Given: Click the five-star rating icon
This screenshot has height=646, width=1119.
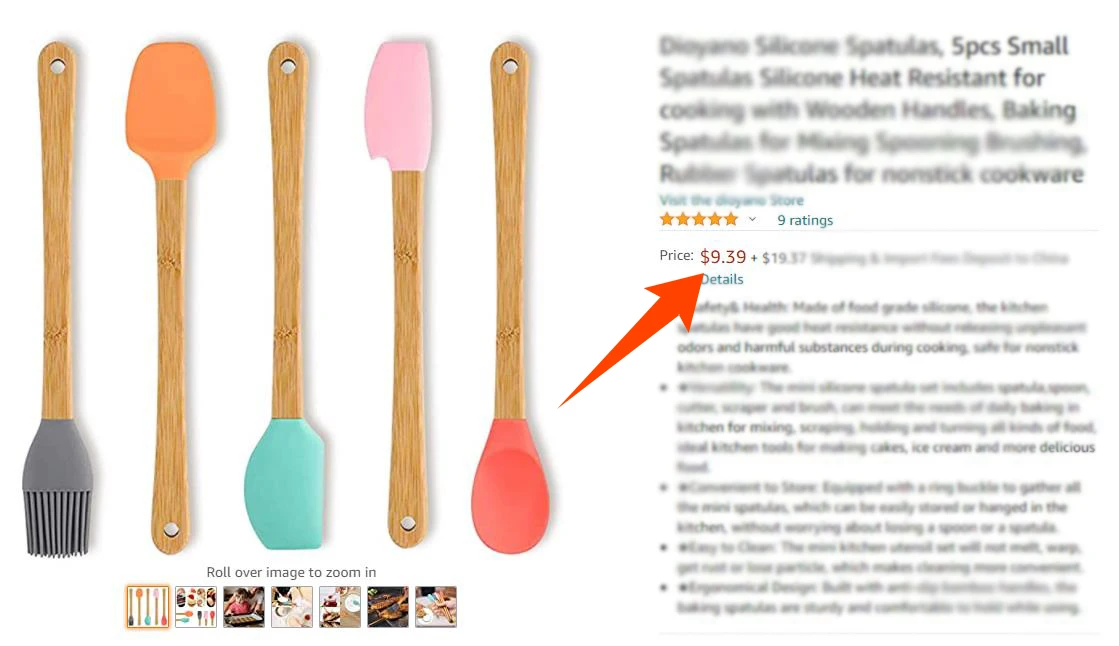Looking at the screenshot, I should 699,220.
